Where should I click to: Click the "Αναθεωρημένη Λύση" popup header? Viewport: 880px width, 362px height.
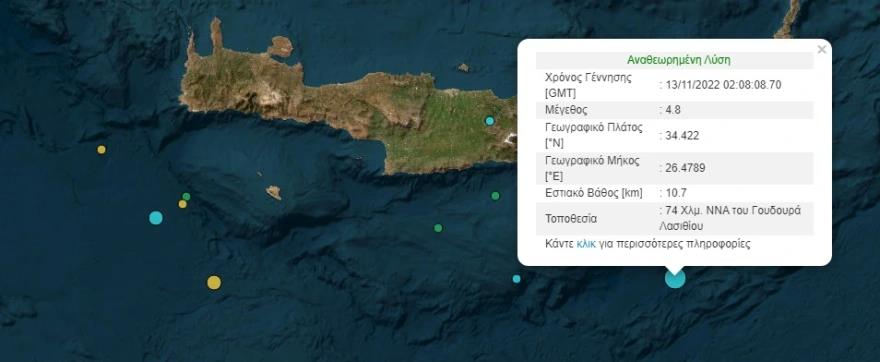point(679,60)
